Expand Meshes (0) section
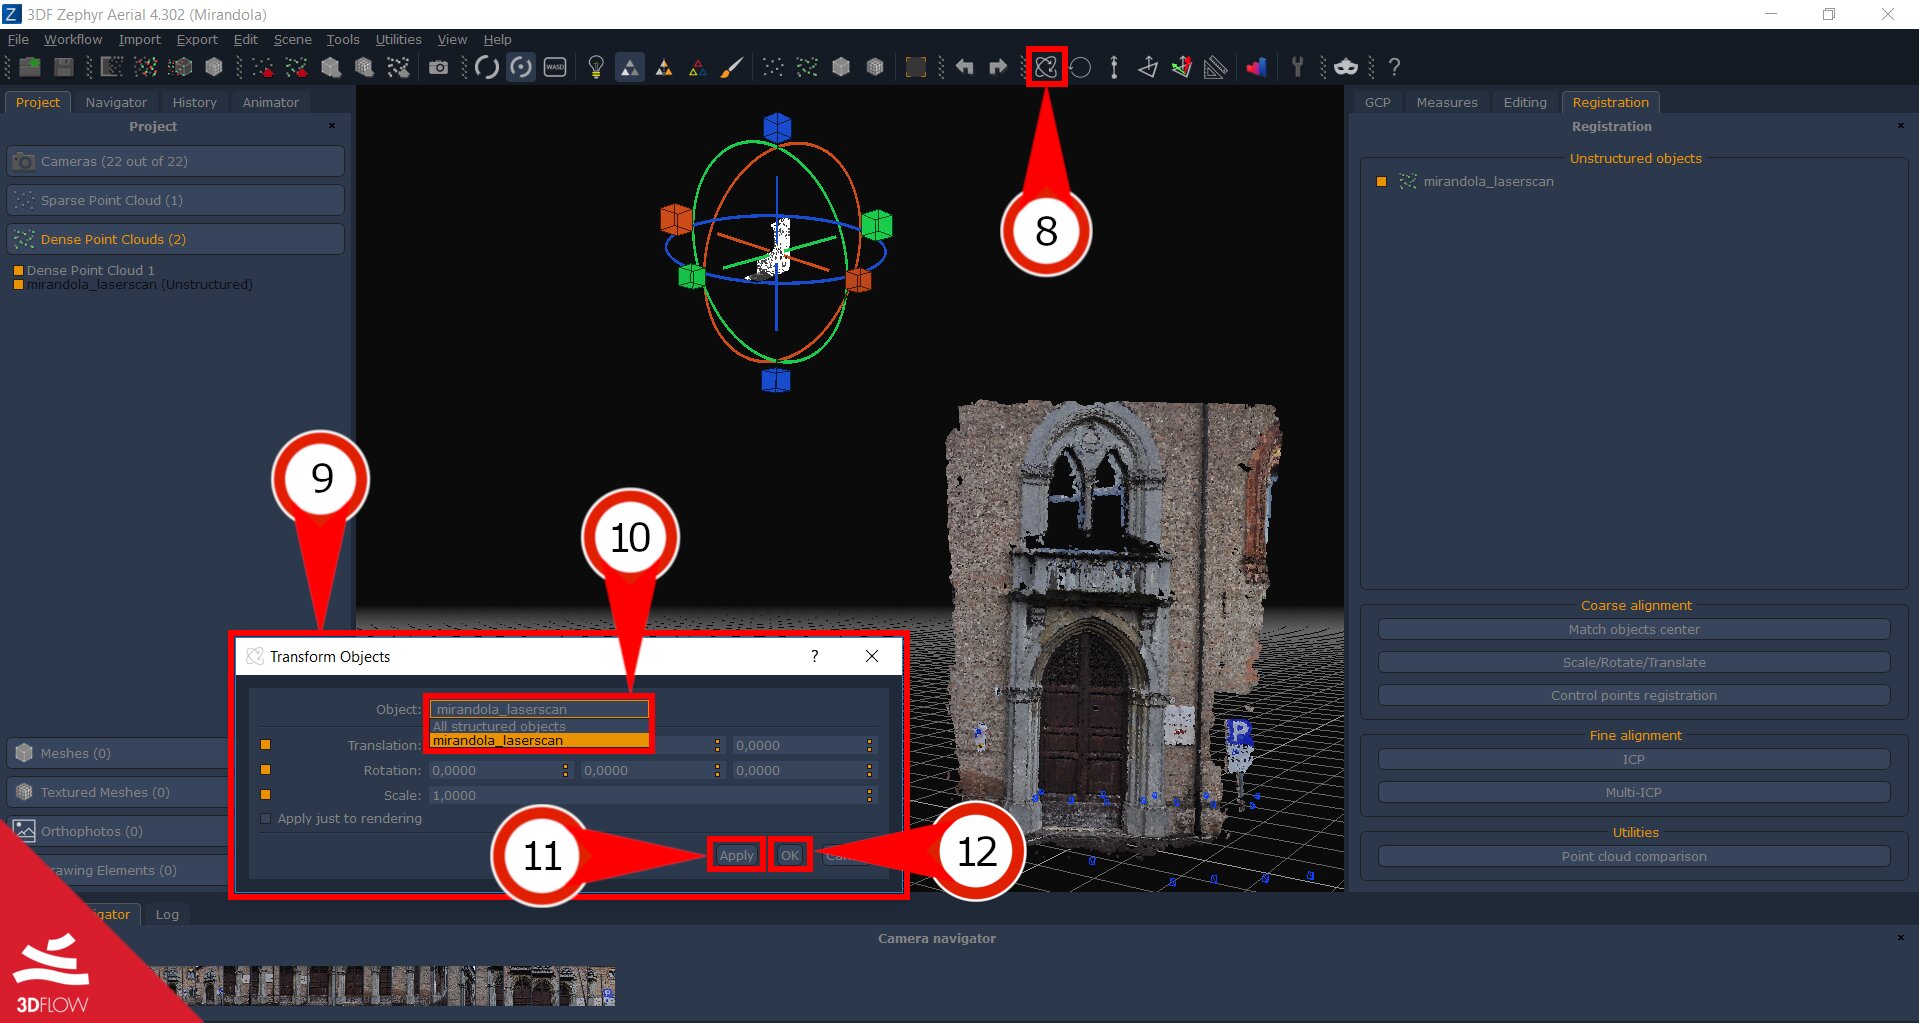1919x1023 pixels. click(118, 753)
